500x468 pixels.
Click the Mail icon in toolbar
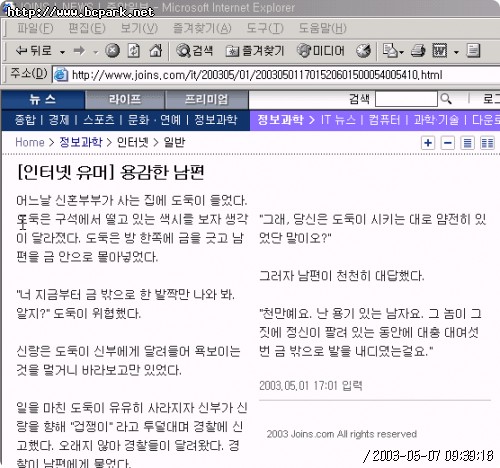coord(390,51)
